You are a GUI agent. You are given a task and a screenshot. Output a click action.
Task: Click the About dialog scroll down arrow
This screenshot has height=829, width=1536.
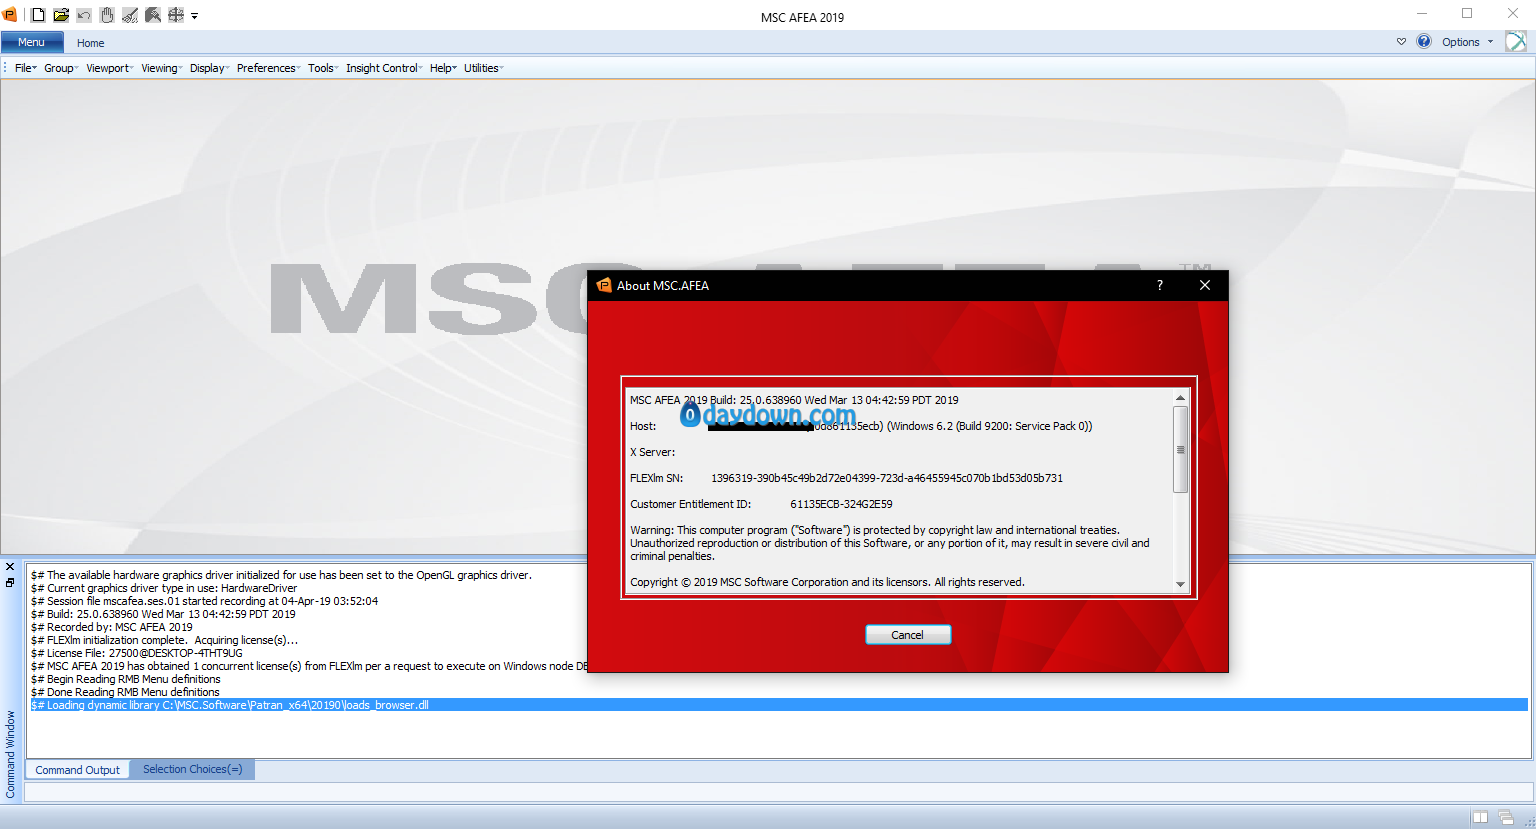(1180, 584)
